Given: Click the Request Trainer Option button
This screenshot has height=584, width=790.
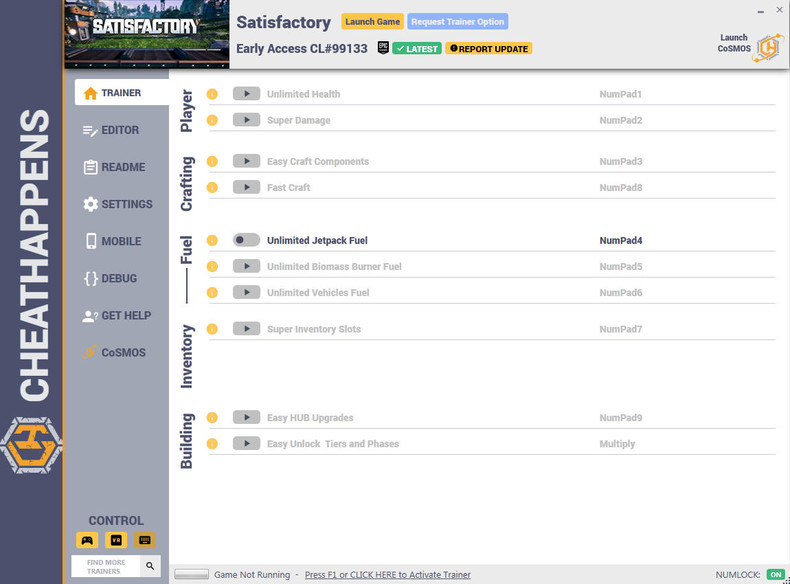Looking at the screenshot, I should (457, 22).
